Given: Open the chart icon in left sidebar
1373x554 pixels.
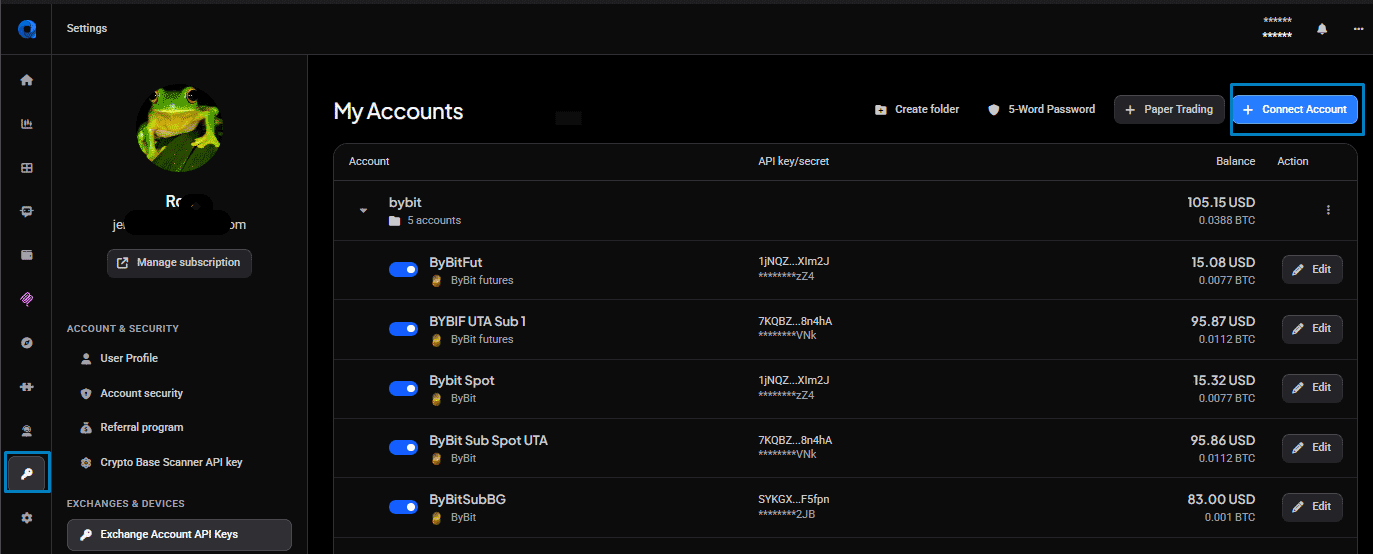Looking at the screenshot, I should (x=27, y=124).
